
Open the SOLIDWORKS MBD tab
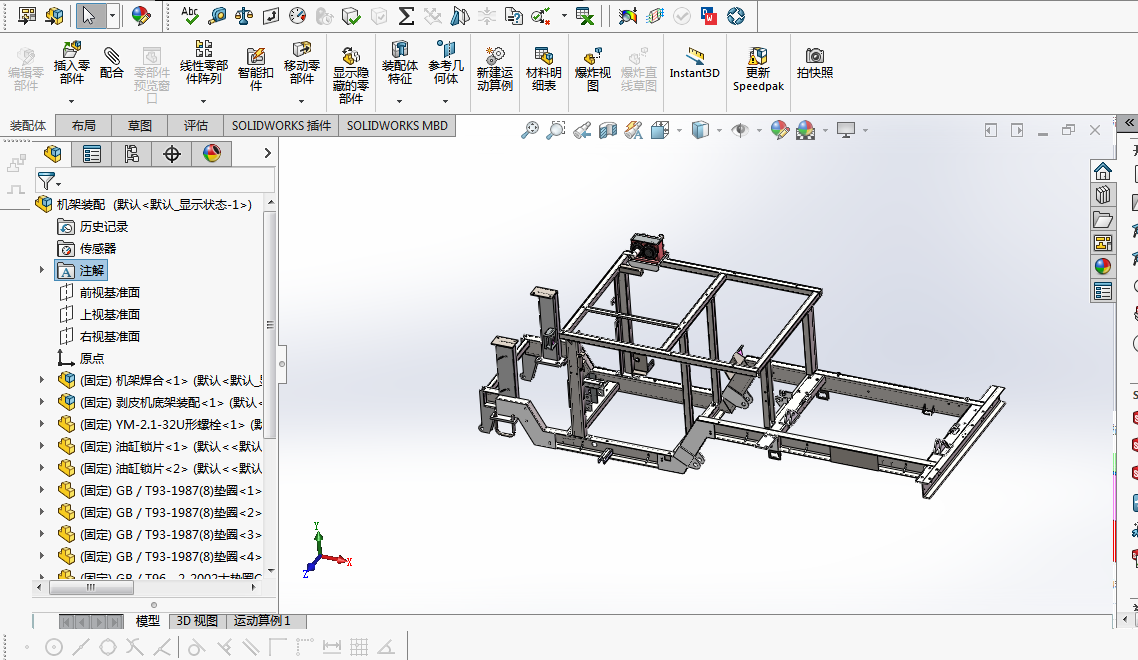click(397, 126)
